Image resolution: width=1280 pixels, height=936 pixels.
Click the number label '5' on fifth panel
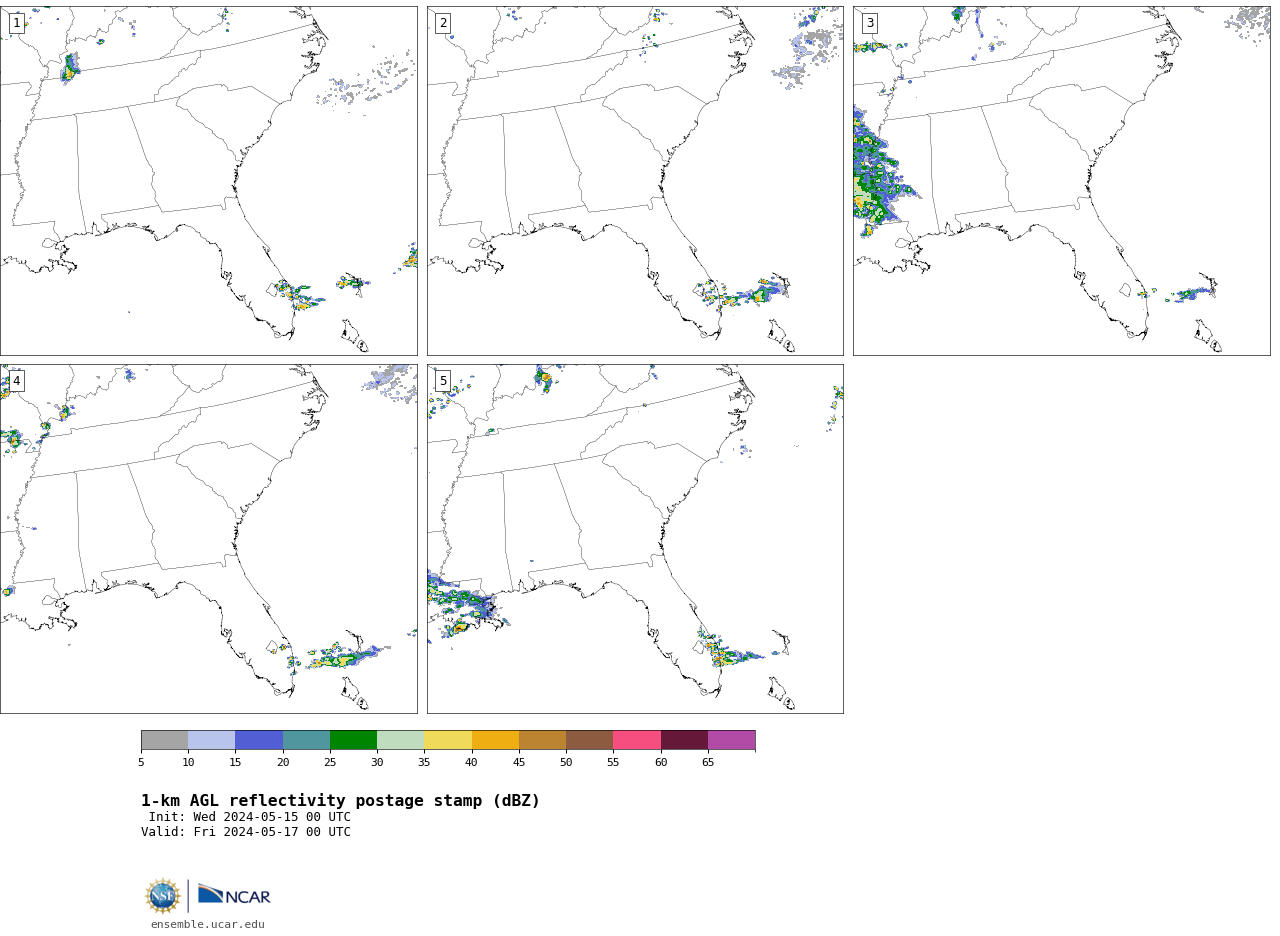(443, 381)
